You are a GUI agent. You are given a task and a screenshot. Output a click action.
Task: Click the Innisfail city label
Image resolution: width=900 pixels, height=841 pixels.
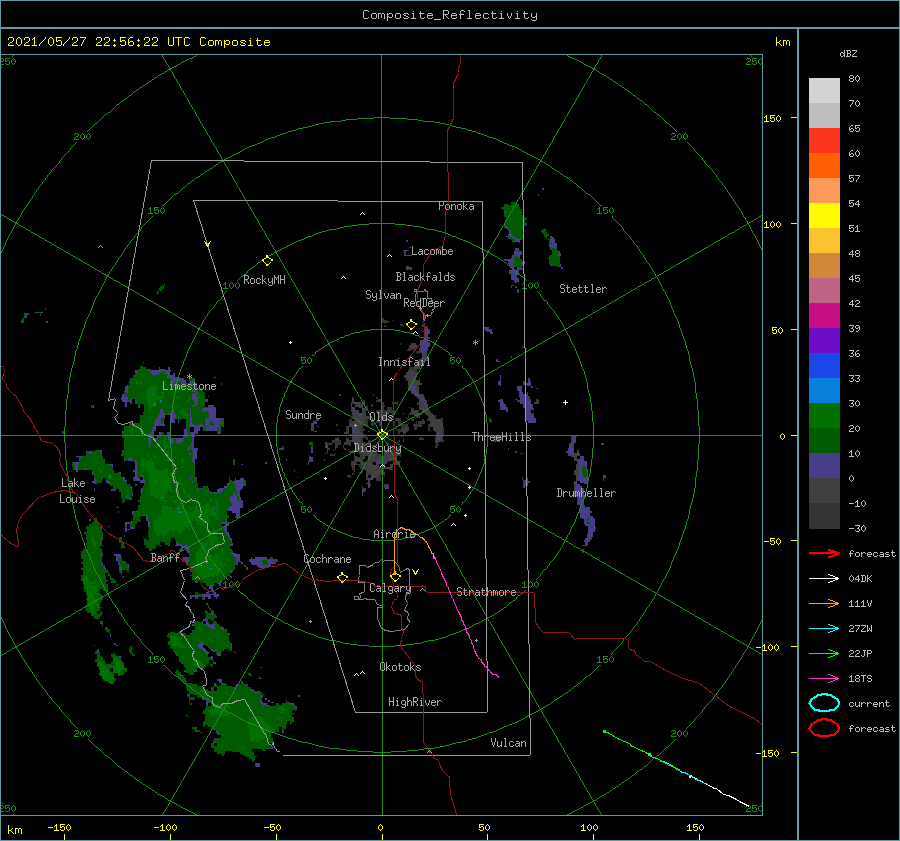(x=404, y=362)
